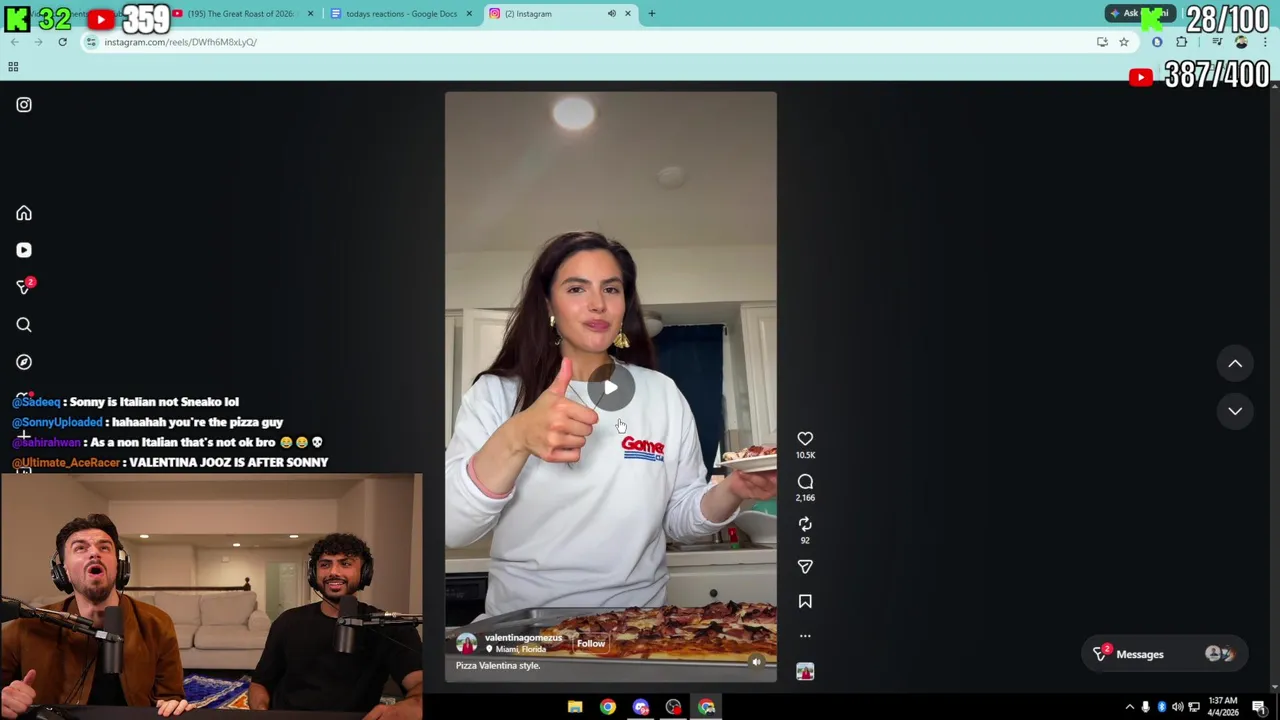Open the blue document extension icon
1280x720 pixels.
coord(1157,42)
